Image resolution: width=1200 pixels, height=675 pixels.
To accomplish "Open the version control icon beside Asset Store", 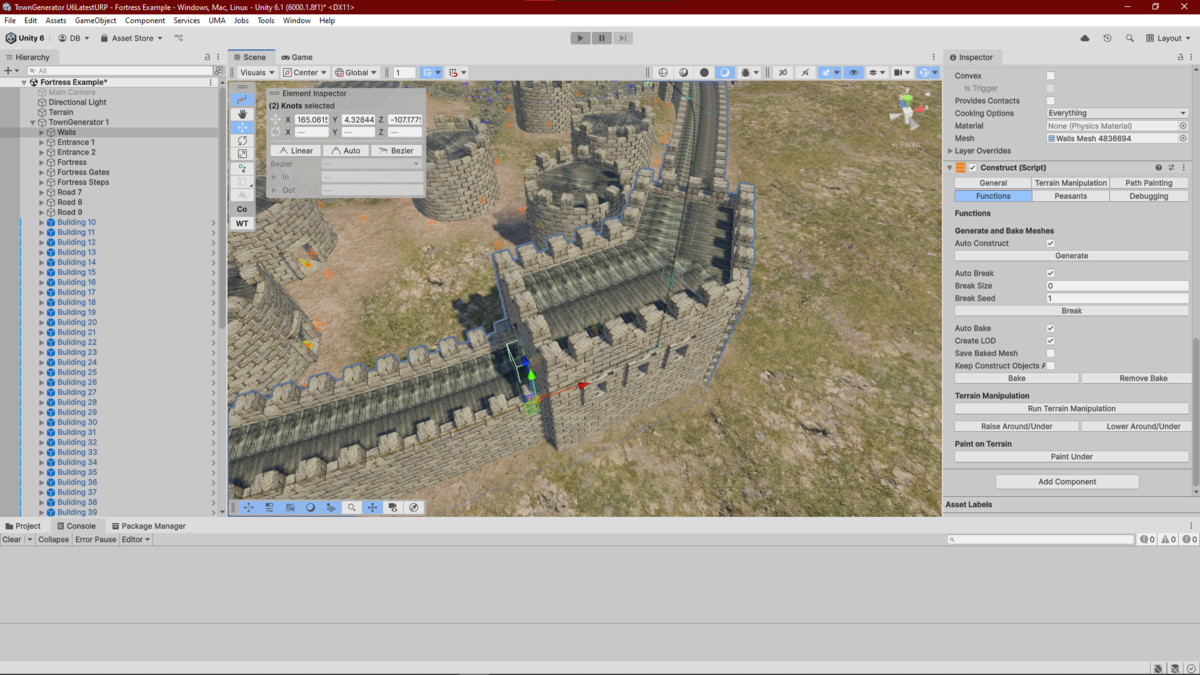I will (x=179, y=38).
